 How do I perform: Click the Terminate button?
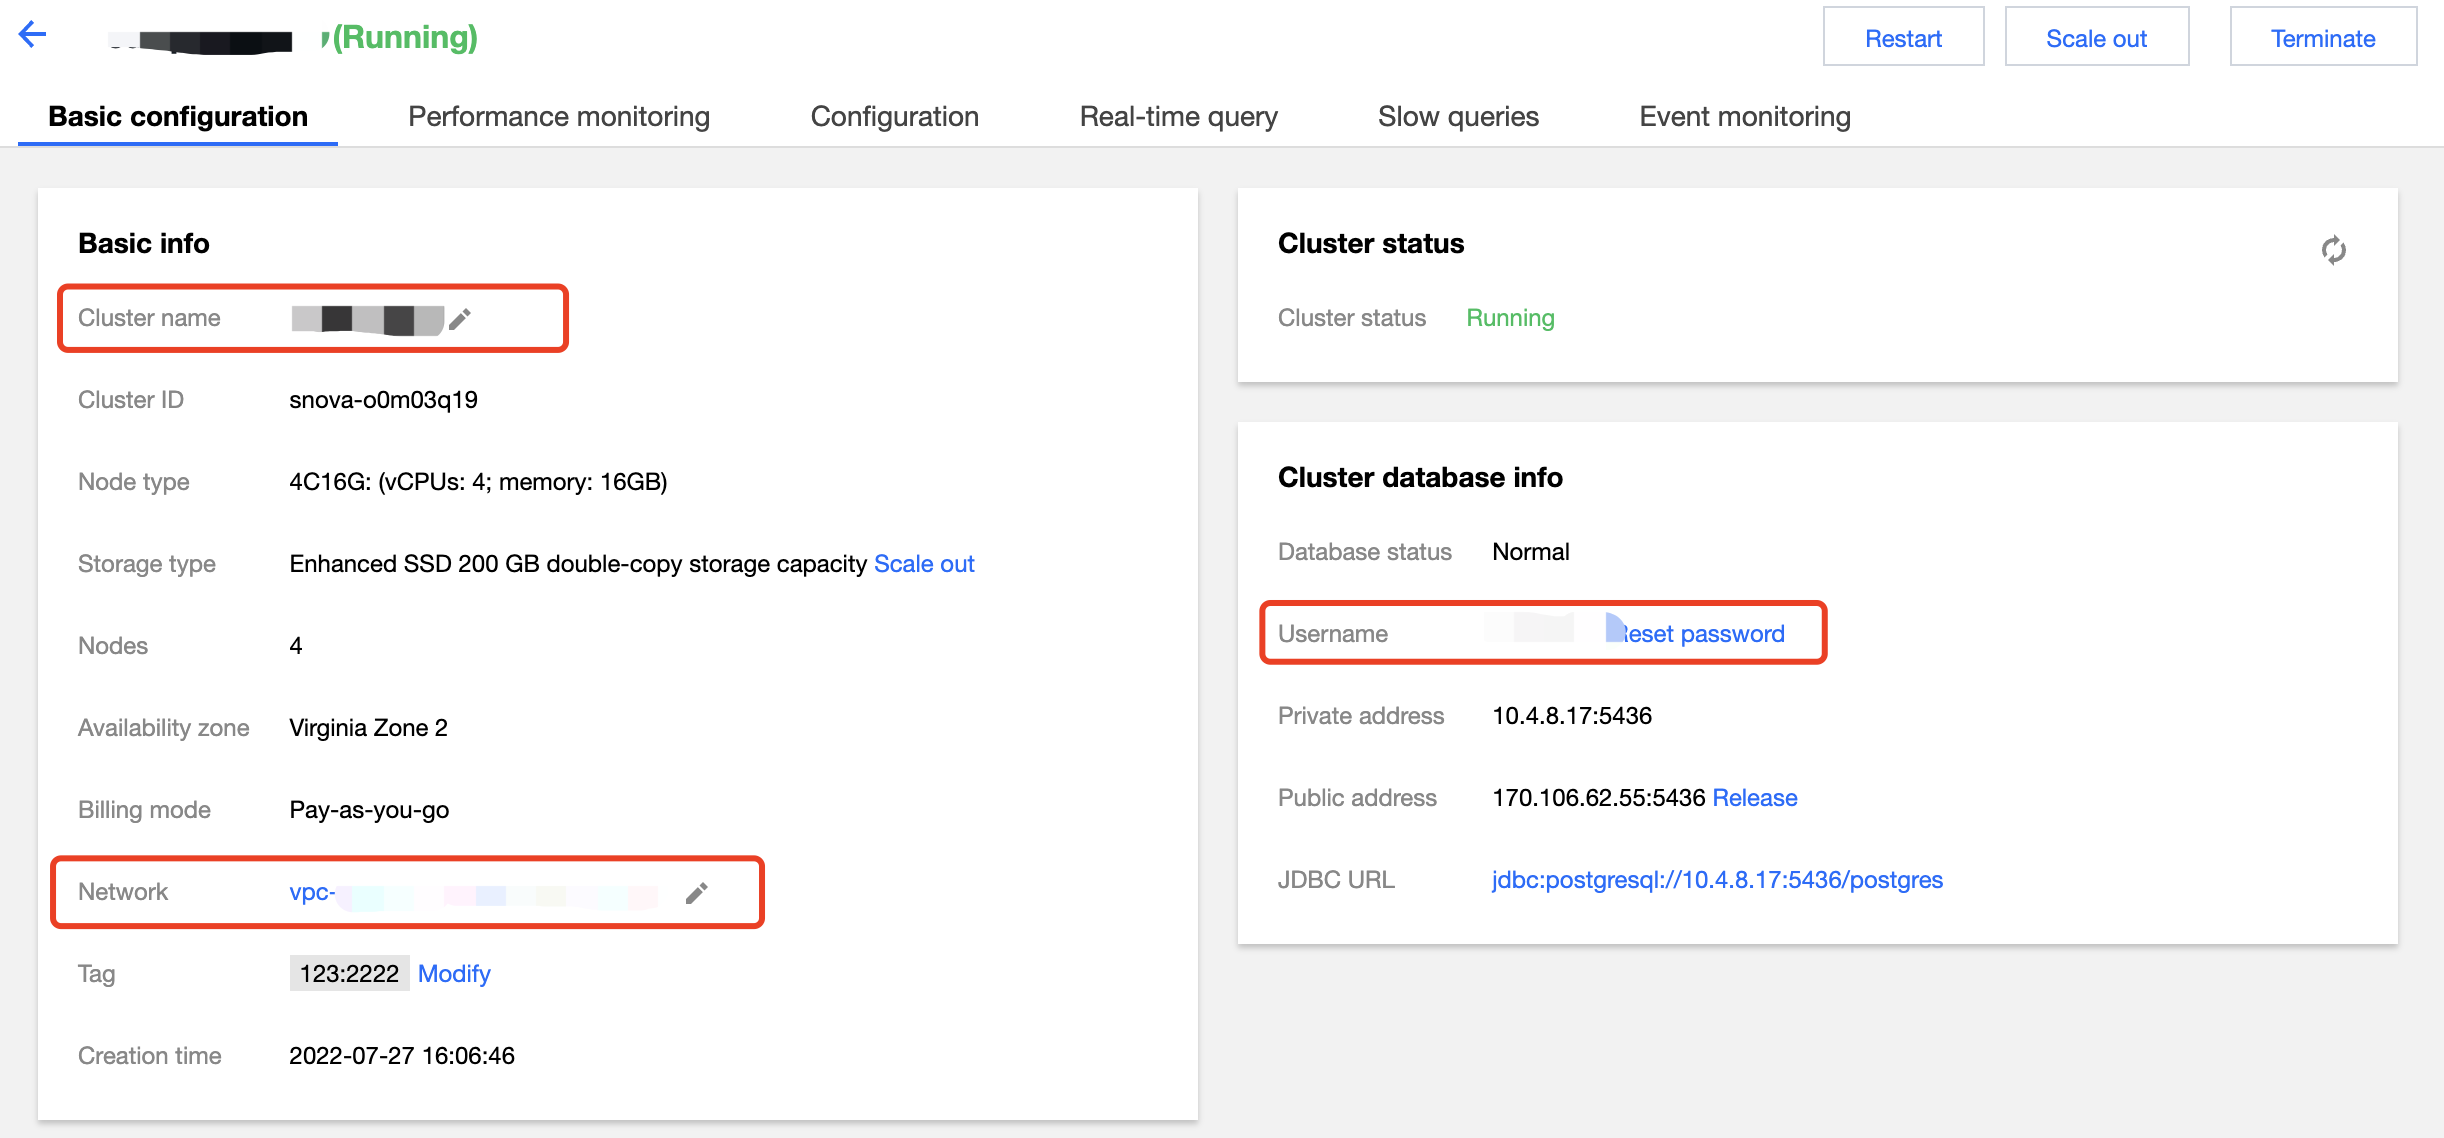(x=2322, y=38)
